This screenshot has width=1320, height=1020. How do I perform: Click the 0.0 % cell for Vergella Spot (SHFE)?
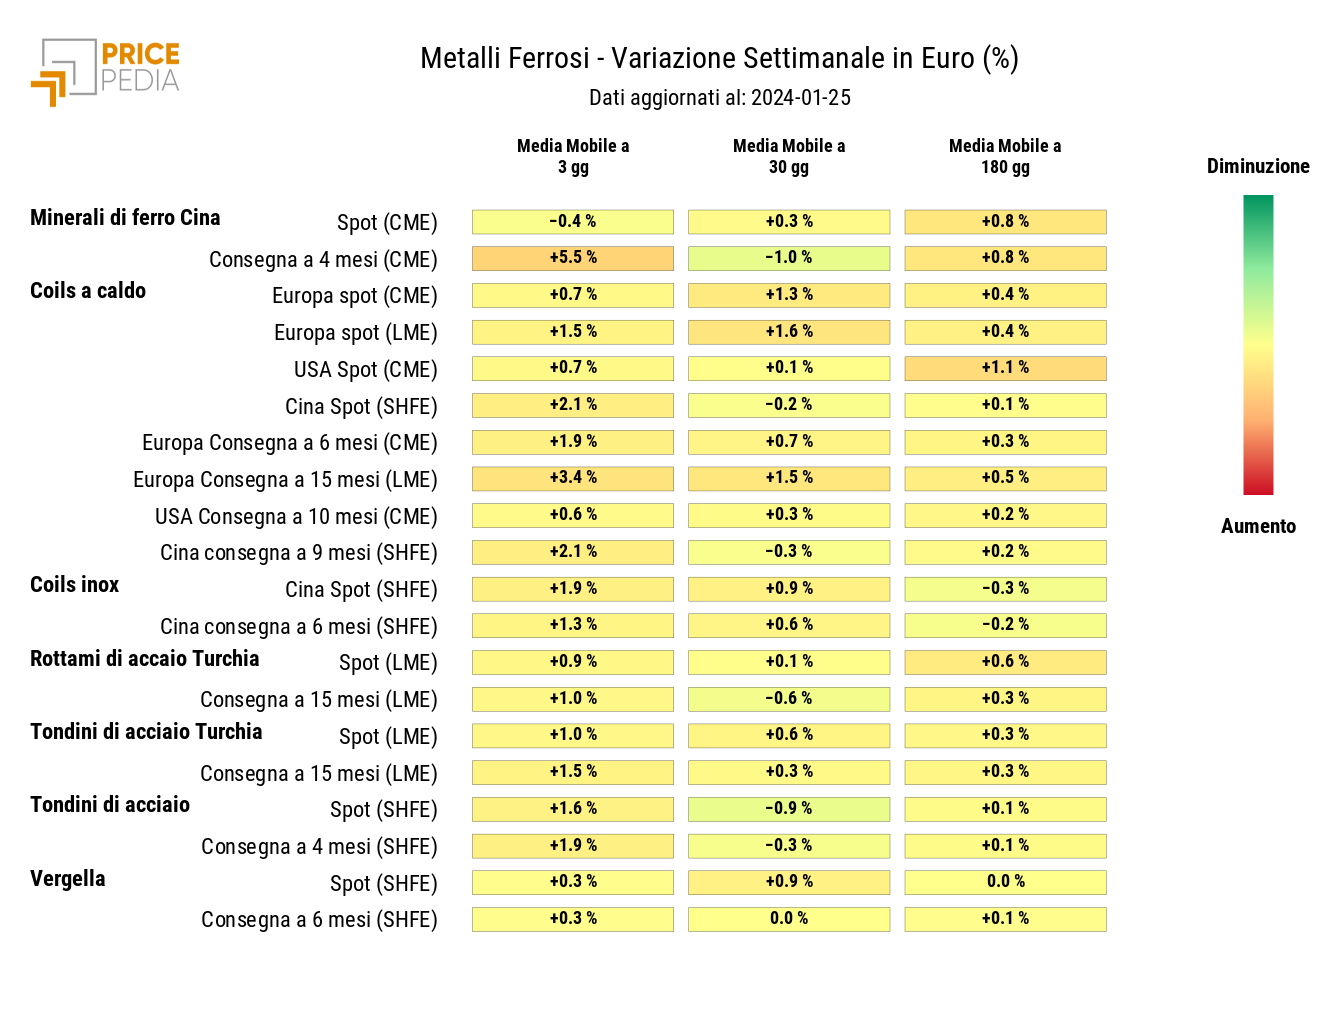click(x=1005, y=882)
